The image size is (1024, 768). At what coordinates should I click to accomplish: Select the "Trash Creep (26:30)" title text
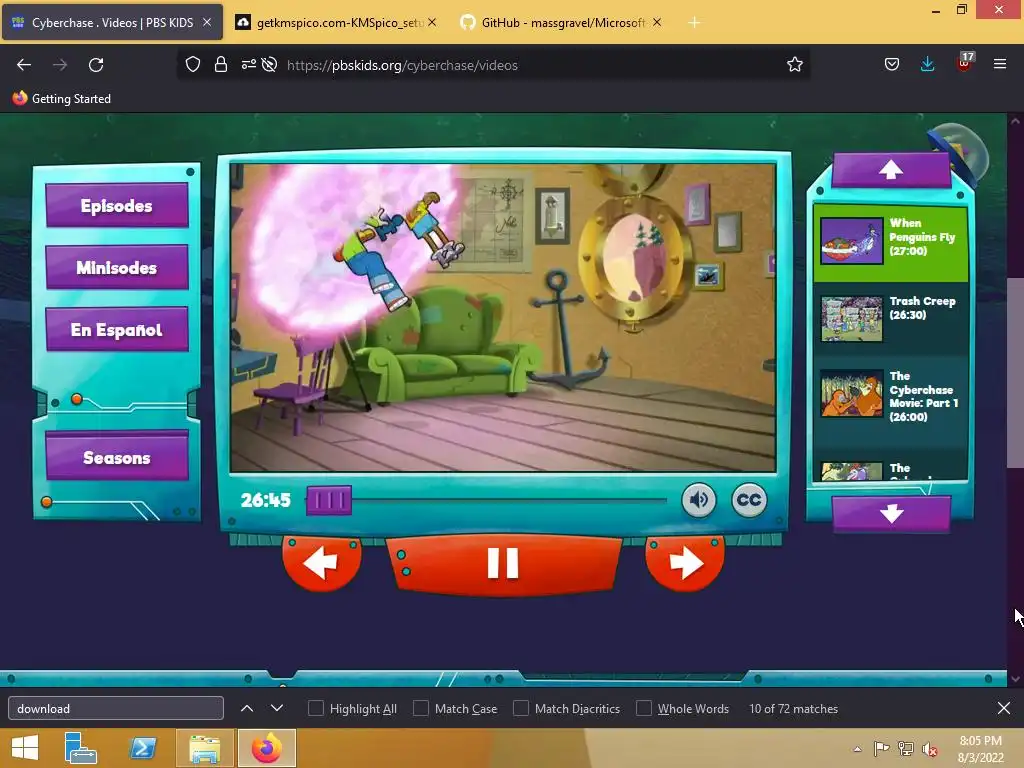pyautogui.click(x=922, y=308)
